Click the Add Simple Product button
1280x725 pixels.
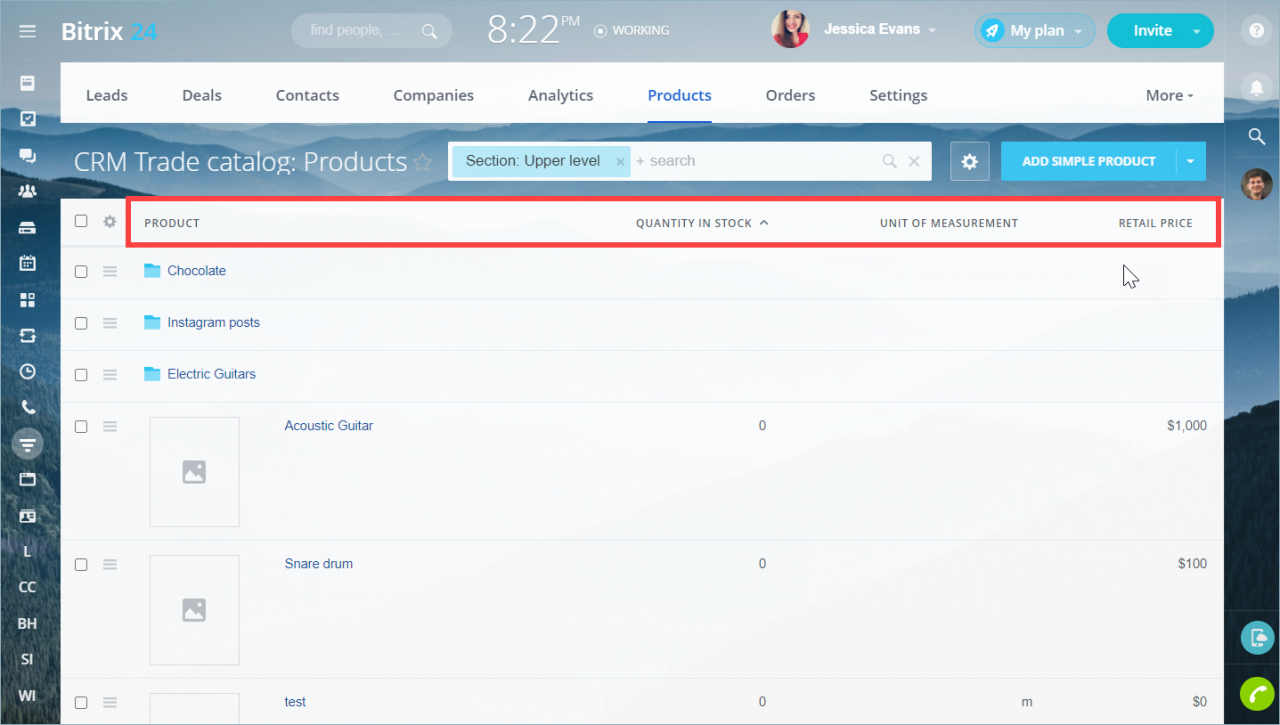click(1089, 161)
